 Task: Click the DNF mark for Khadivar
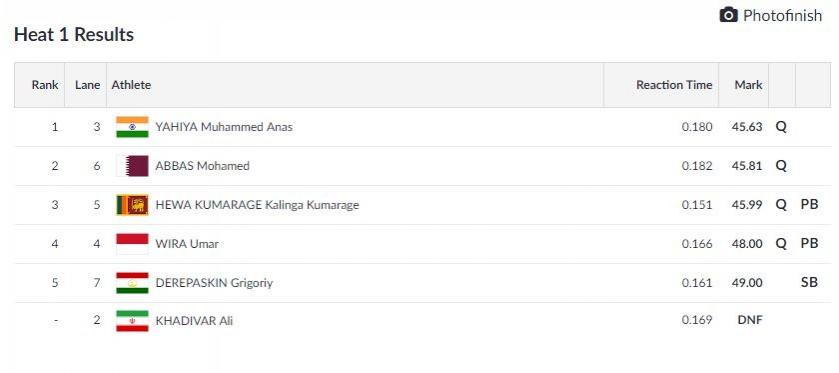(750, 321)
